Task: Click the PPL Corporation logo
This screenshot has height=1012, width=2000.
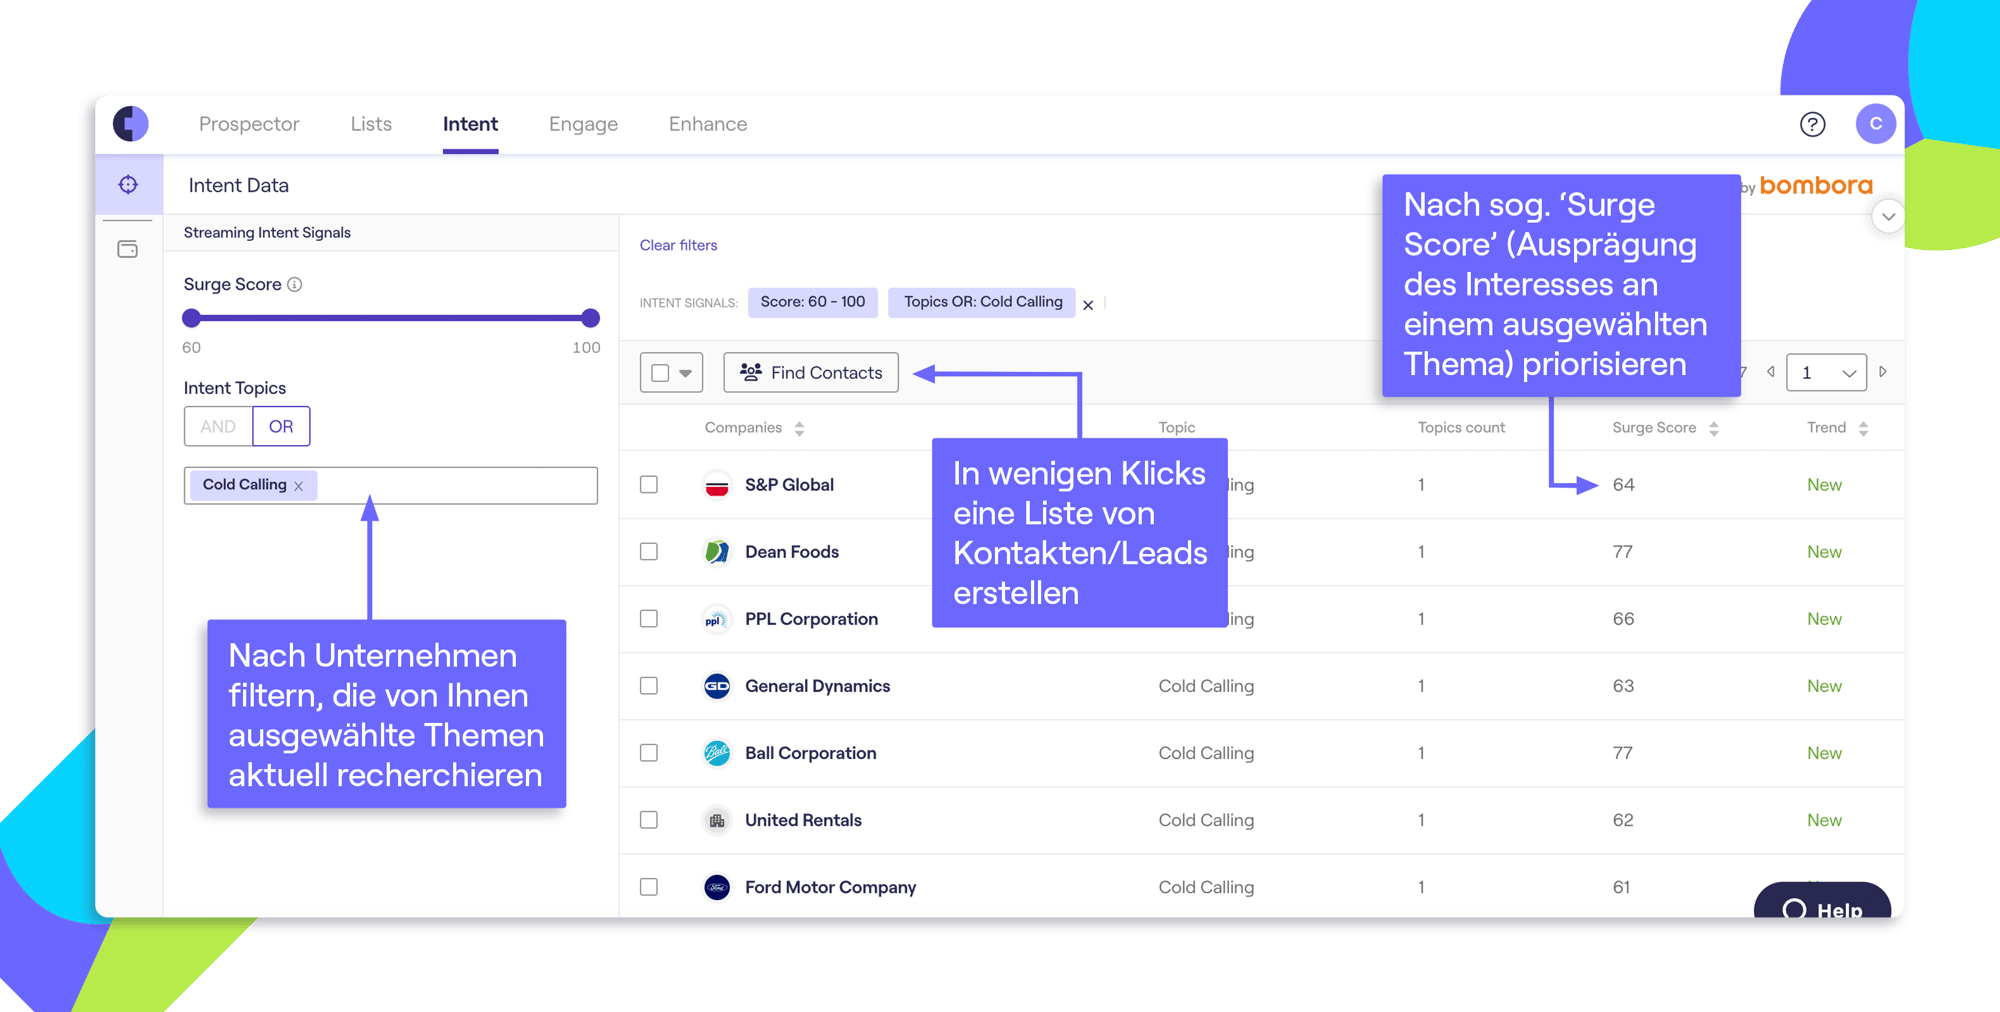Action: click(x=717, y=619)
